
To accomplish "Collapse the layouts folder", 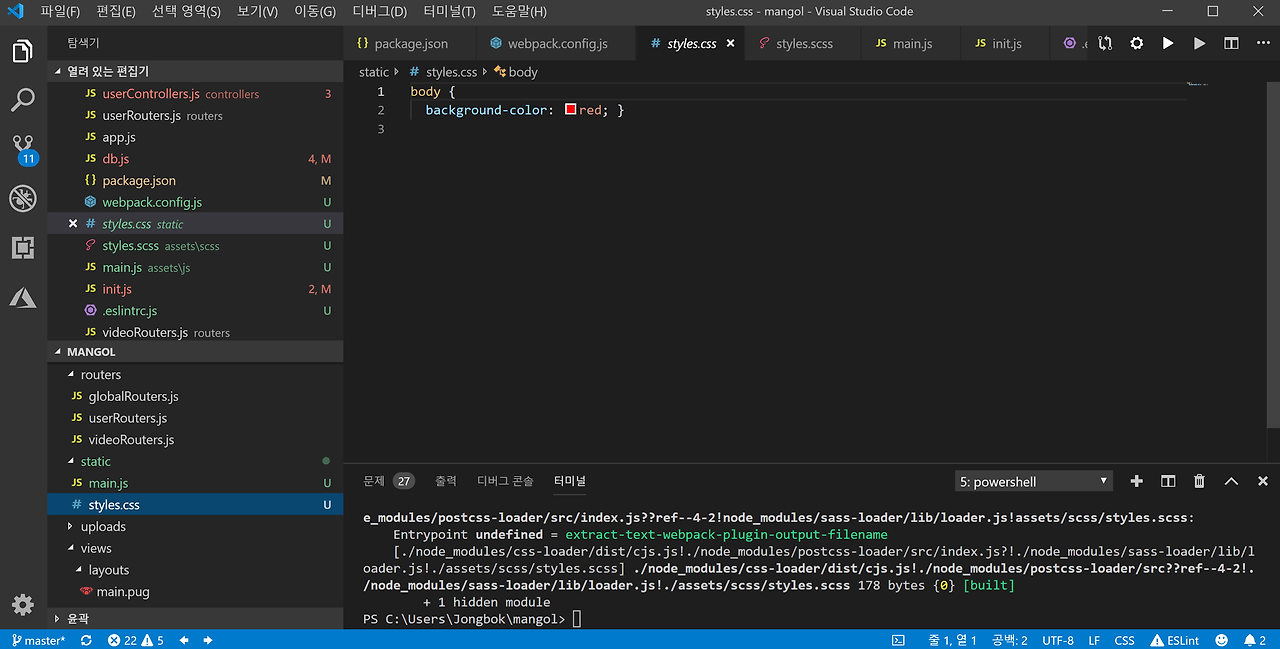I will 108,570.
